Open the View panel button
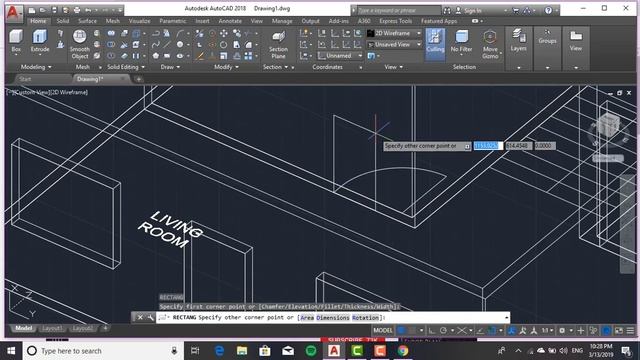The width and height of the screenshot is (640, 360). (x=576, y=48)
